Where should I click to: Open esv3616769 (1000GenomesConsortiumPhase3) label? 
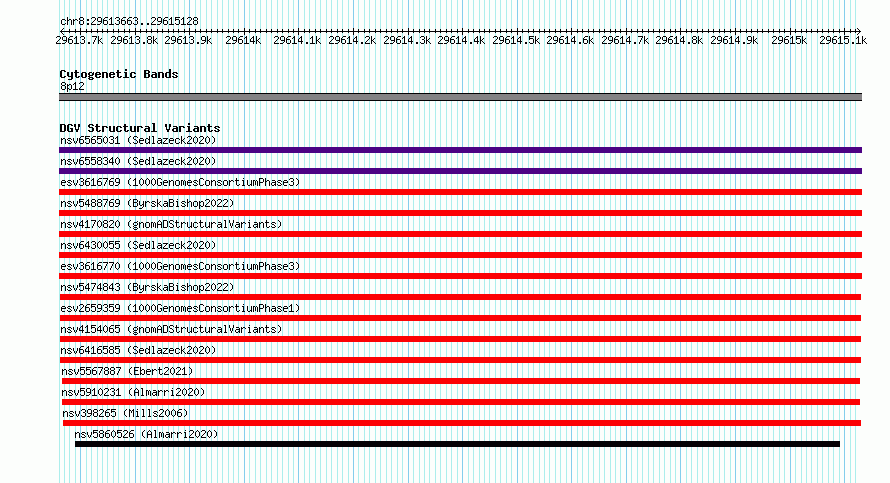tap(180, 182)
